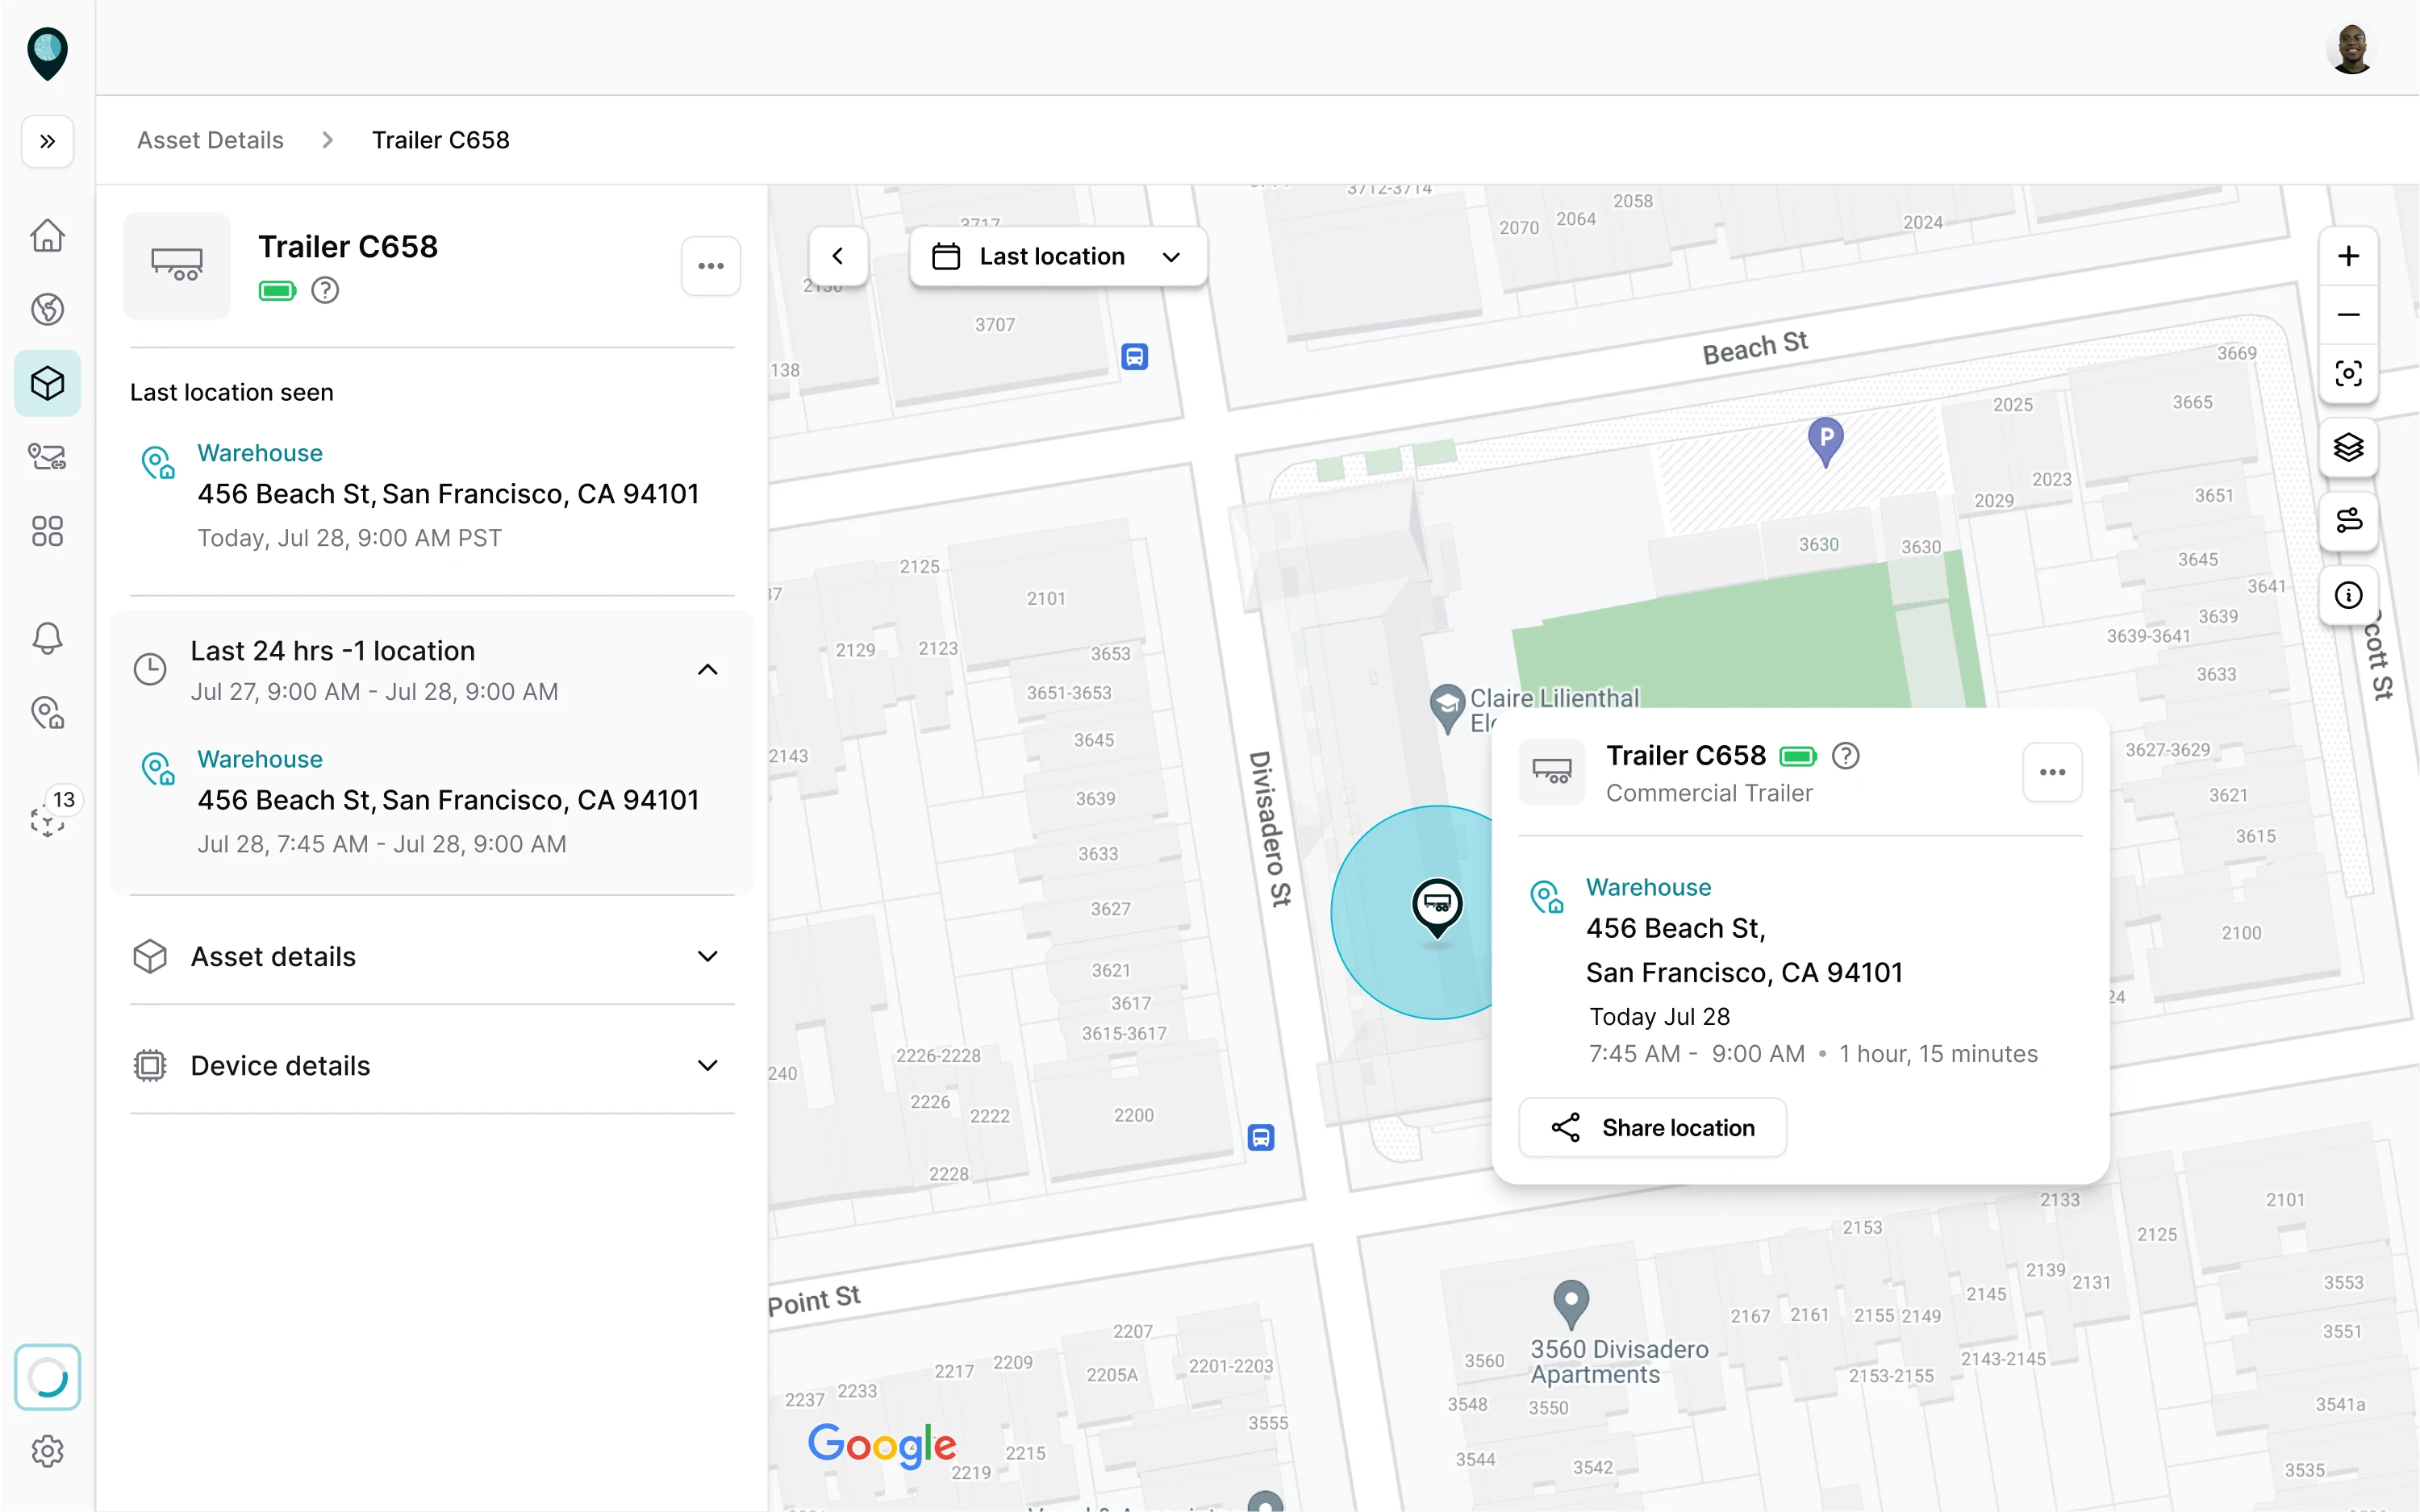Expand the Asset details section
This screenshot has width=2420, height=1512.
pyautogui.click(x=707, y=957)
